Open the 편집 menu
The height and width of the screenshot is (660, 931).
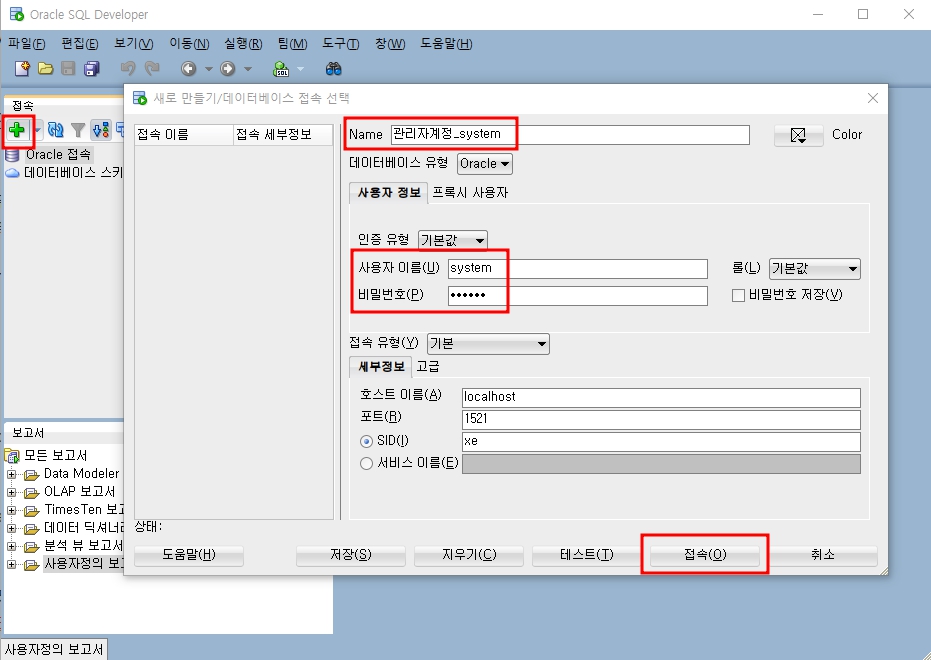[x=80, y=44]
